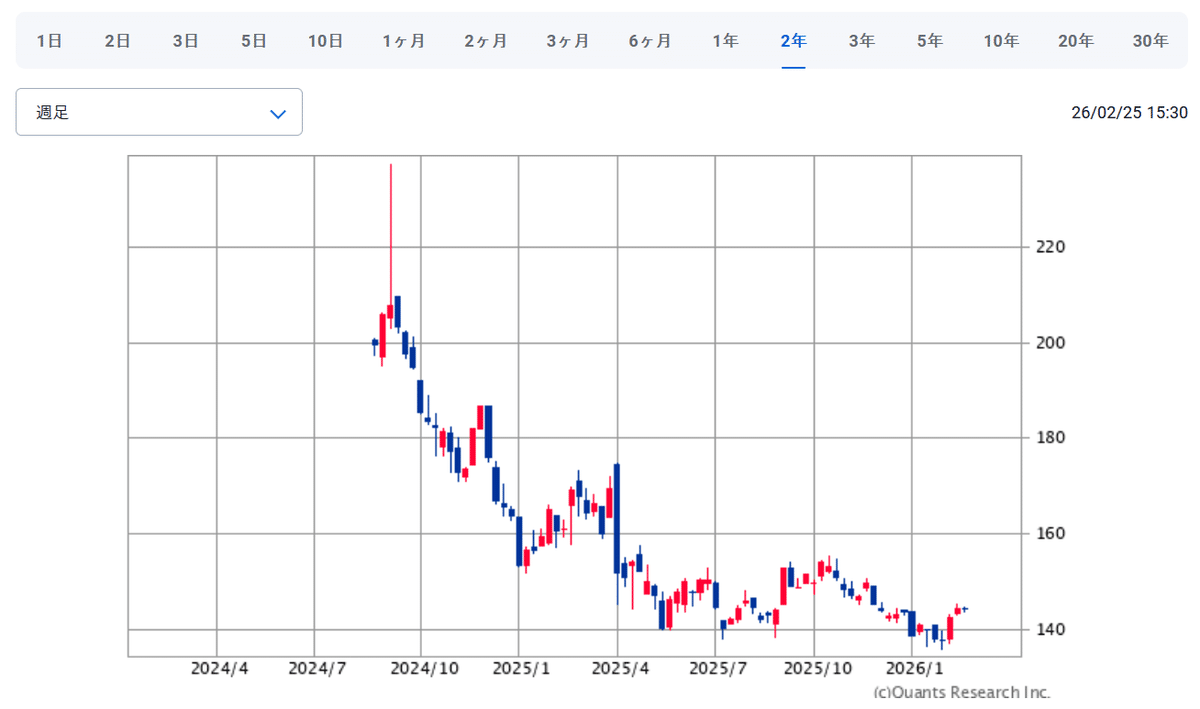Select the 30年 time range tab
1200x709 pixels.
tap(1151, 41)
